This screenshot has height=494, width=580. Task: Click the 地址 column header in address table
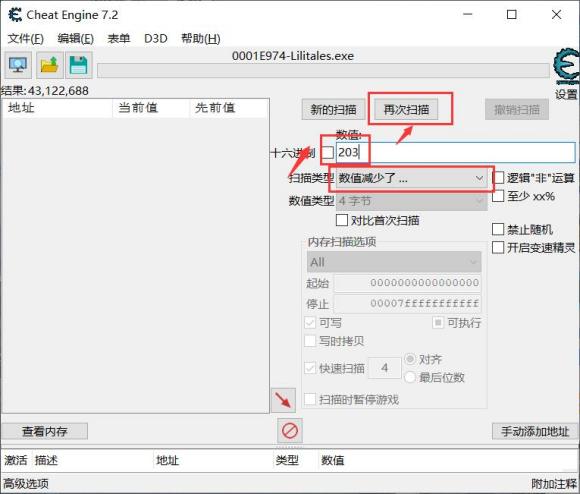(213, 460)
